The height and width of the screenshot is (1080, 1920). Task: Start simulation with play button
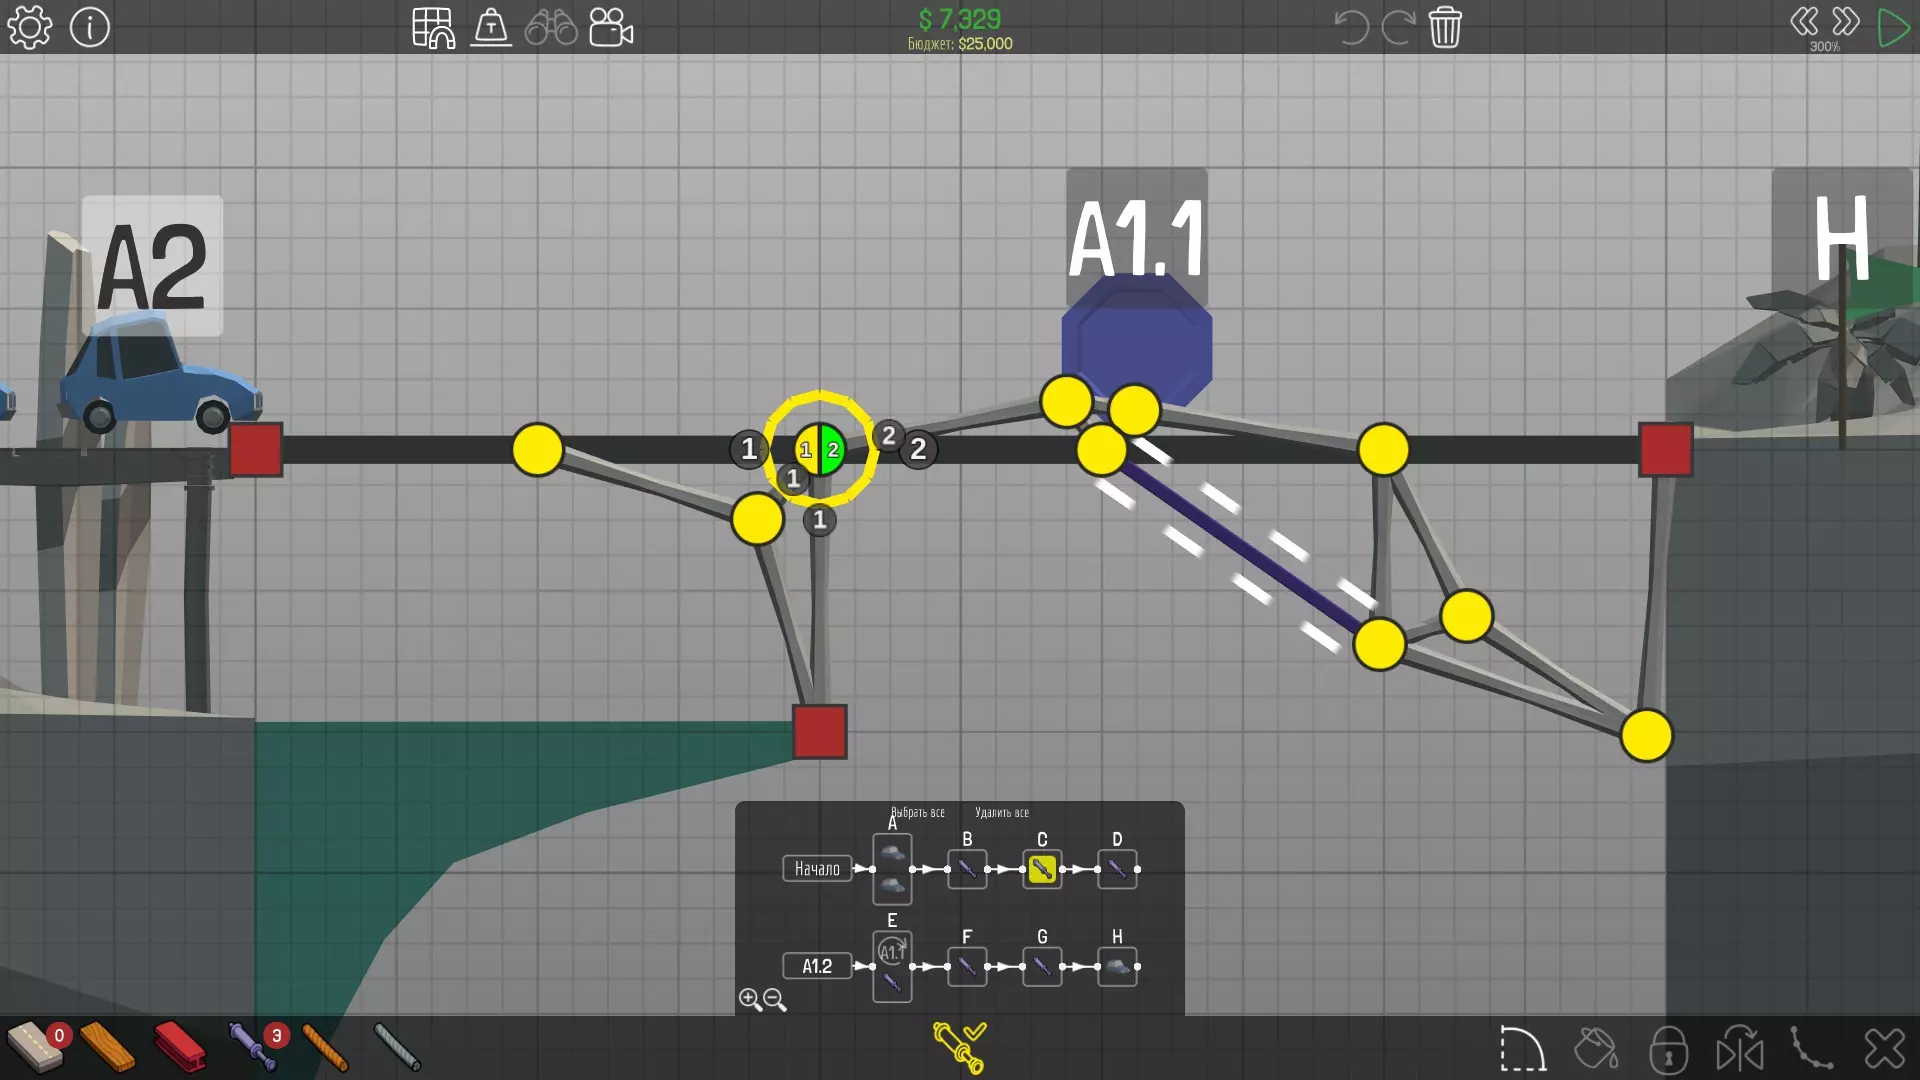pos(1892,27)
